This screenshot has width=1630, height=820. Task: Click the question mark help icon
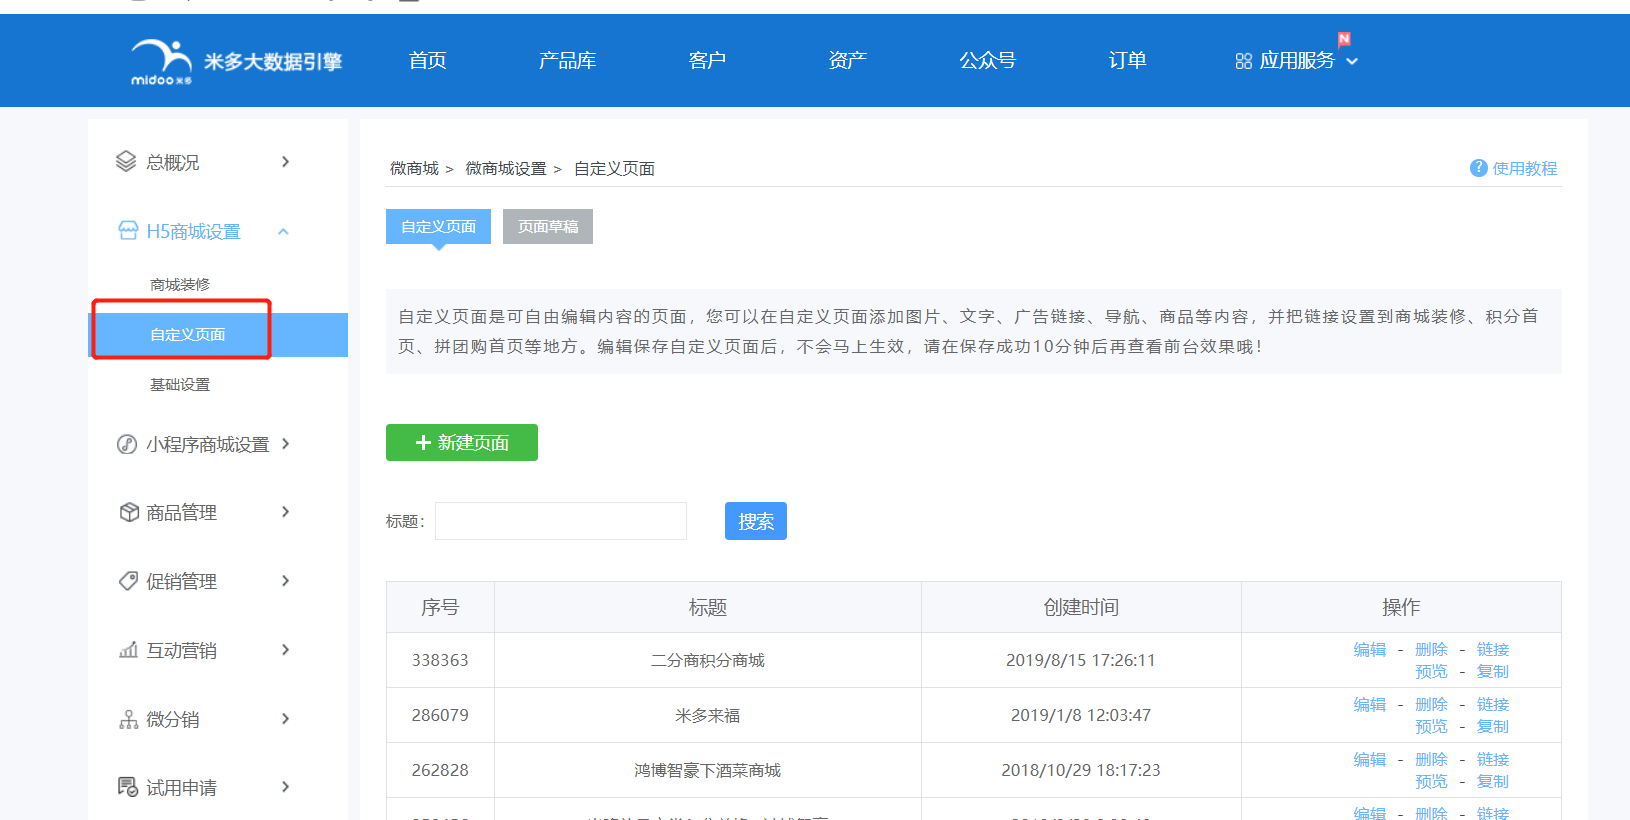[x=1478, y=168]
